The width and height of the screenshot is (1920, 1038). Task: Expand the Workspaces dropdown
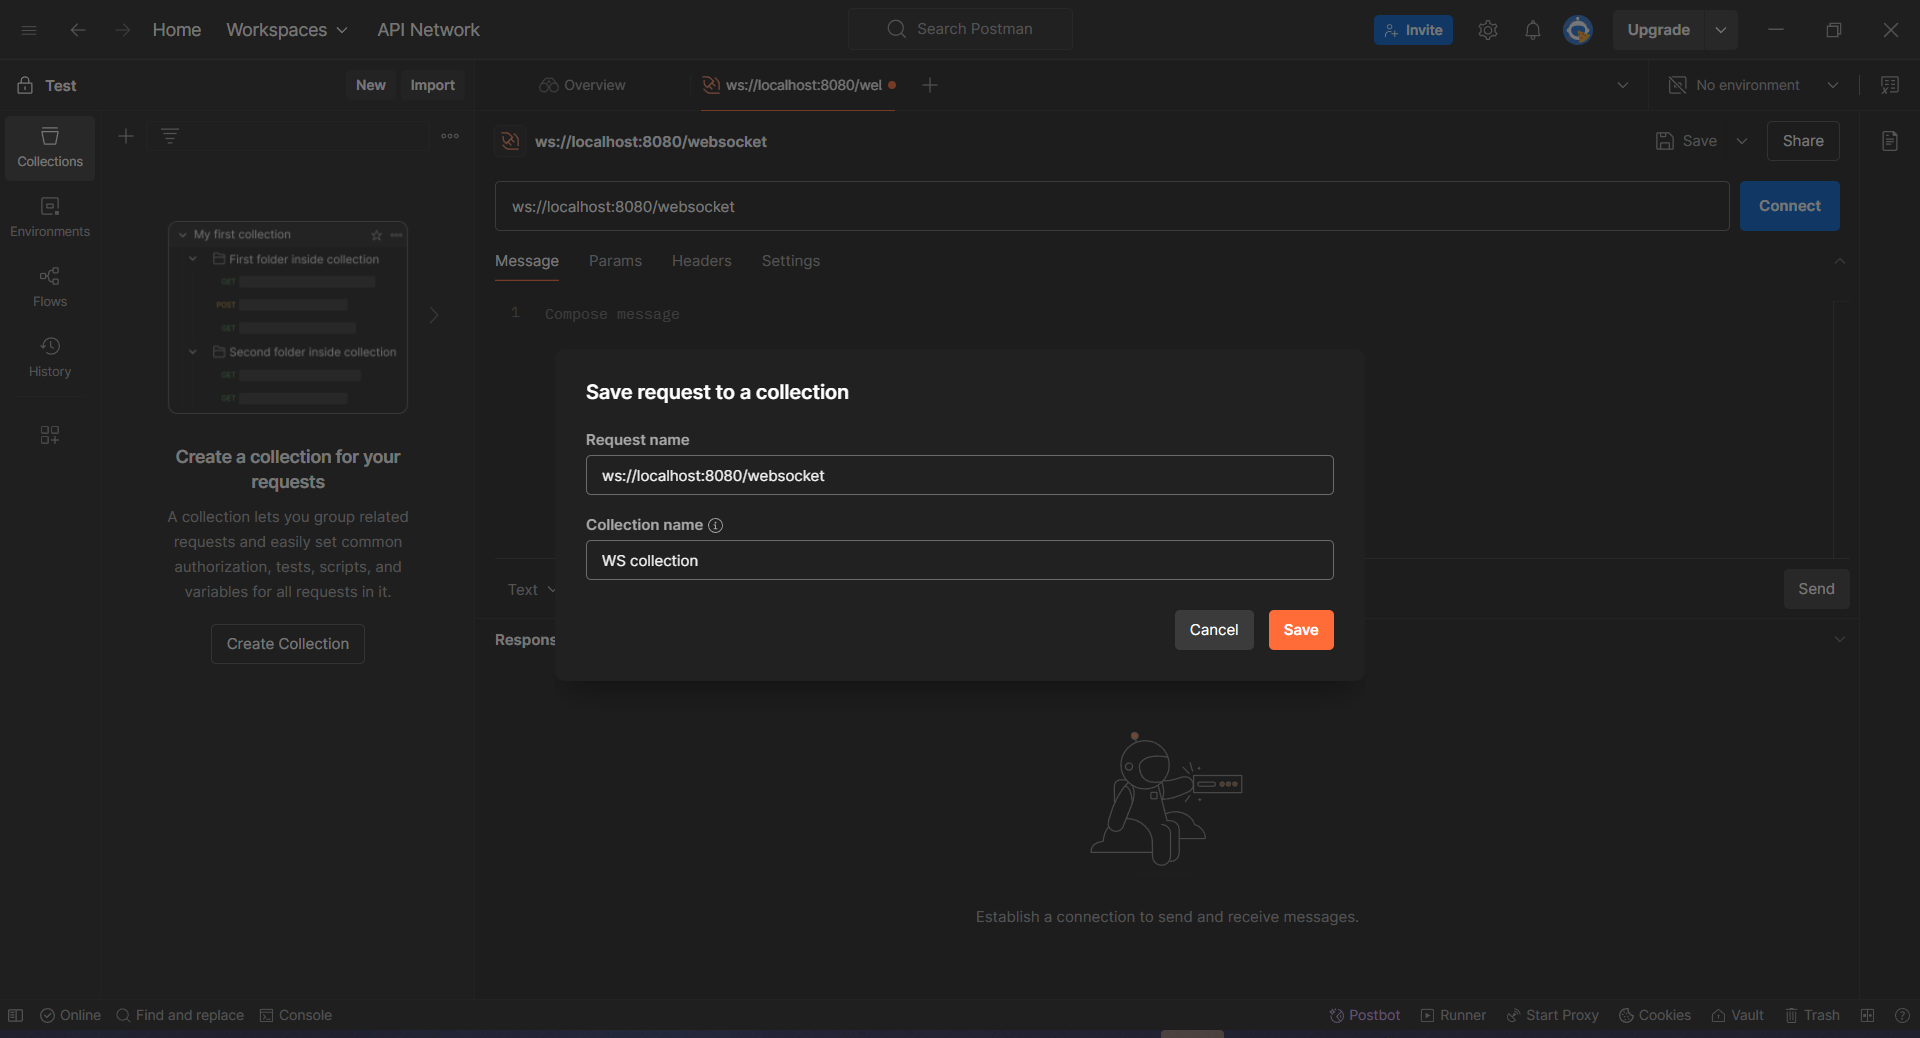point(287,30)
